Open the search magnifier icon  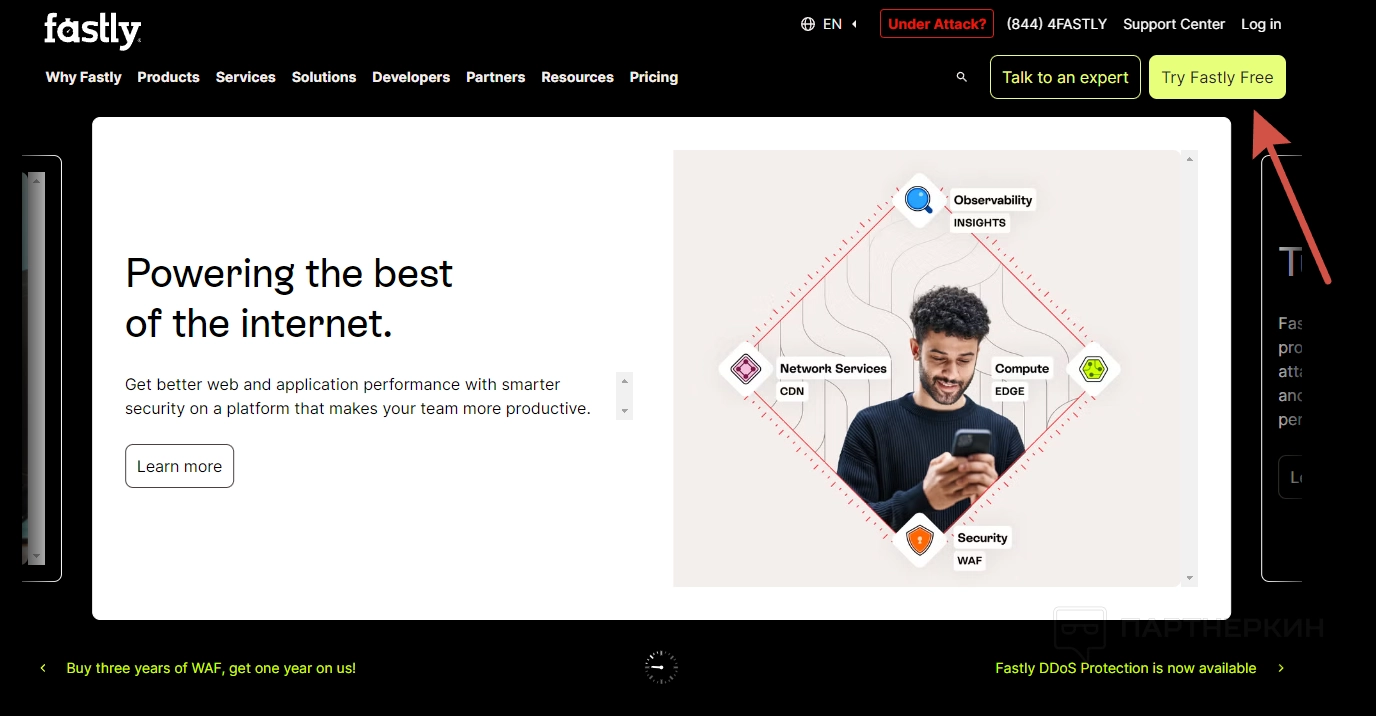(x=962, y=77)
